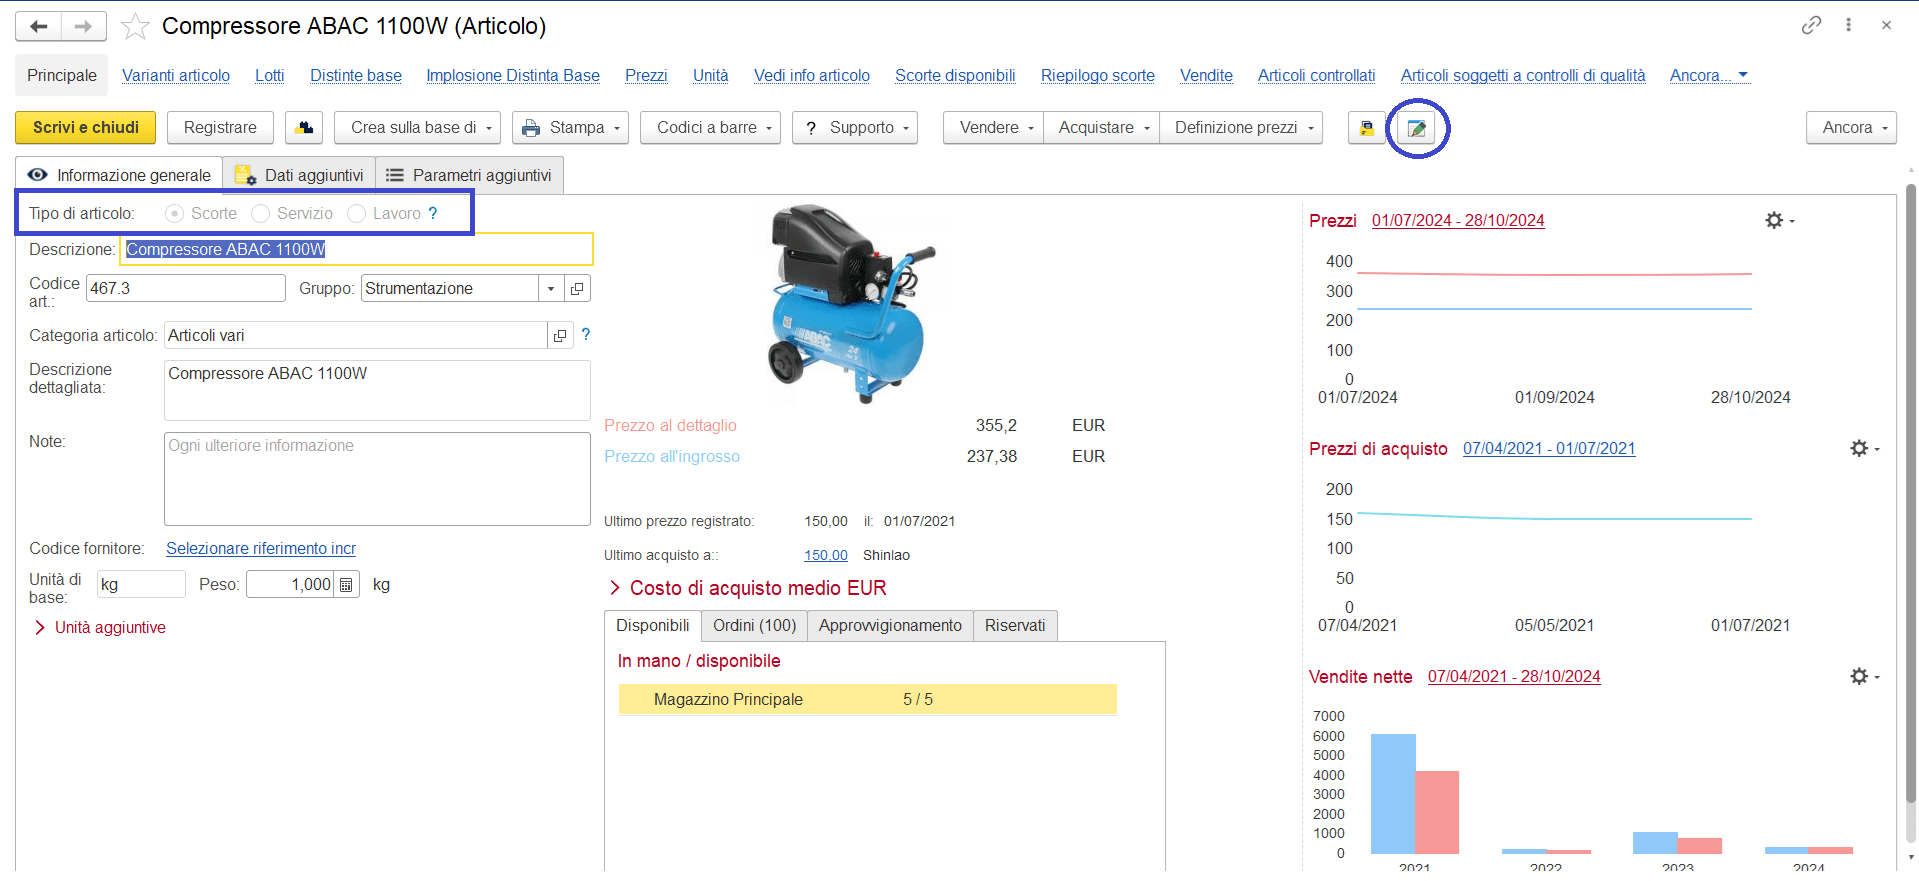This screenshot has height=881, width=1919.
Task: Click Scrivi e chiudi button
Action: pos(86,128)
